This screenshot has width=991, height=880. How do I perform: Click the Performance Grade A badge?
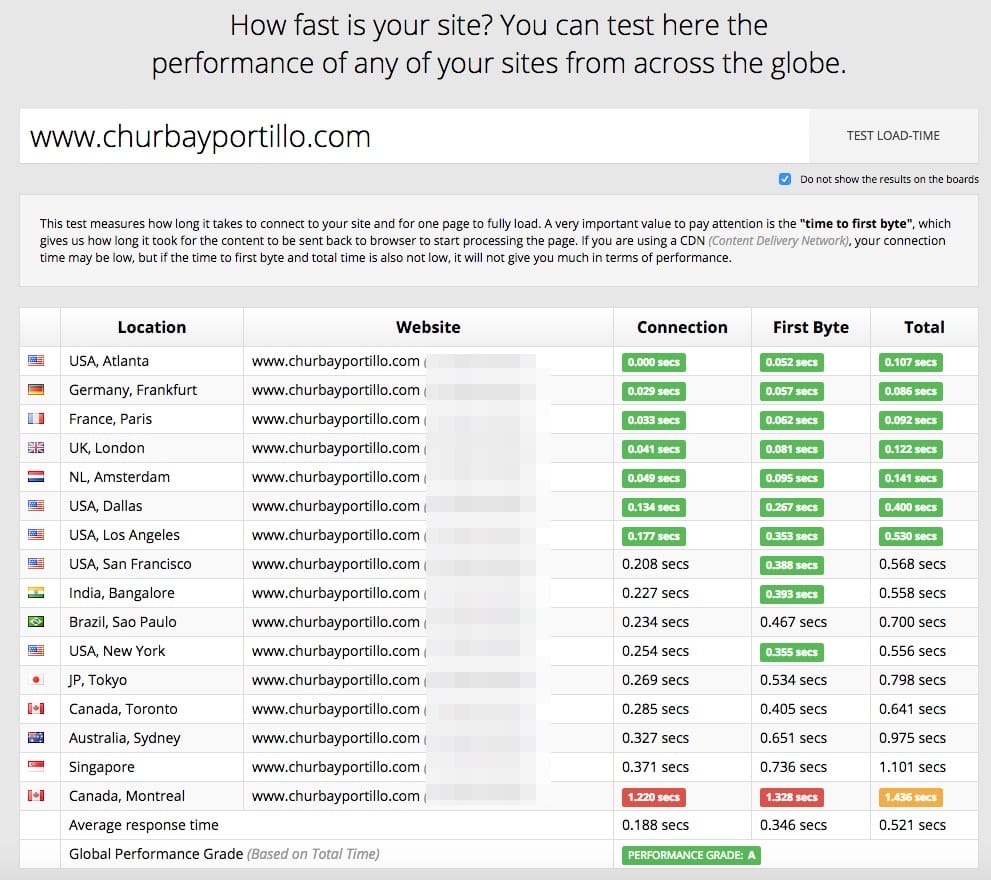pyautogui.click(x=691, y=855)
